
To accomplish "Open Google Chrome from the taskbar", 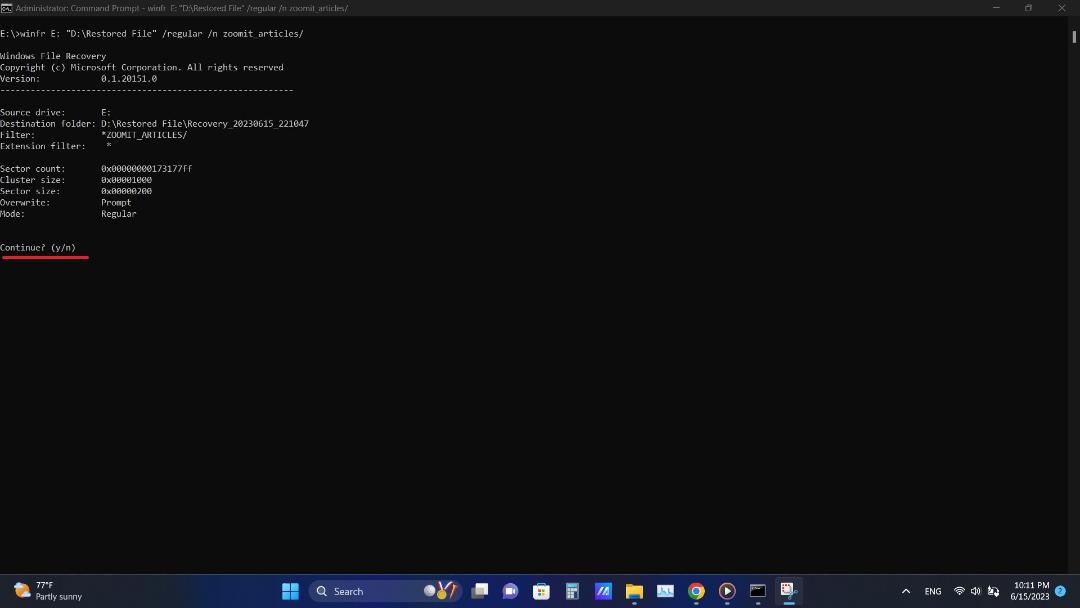I will 696,591.
